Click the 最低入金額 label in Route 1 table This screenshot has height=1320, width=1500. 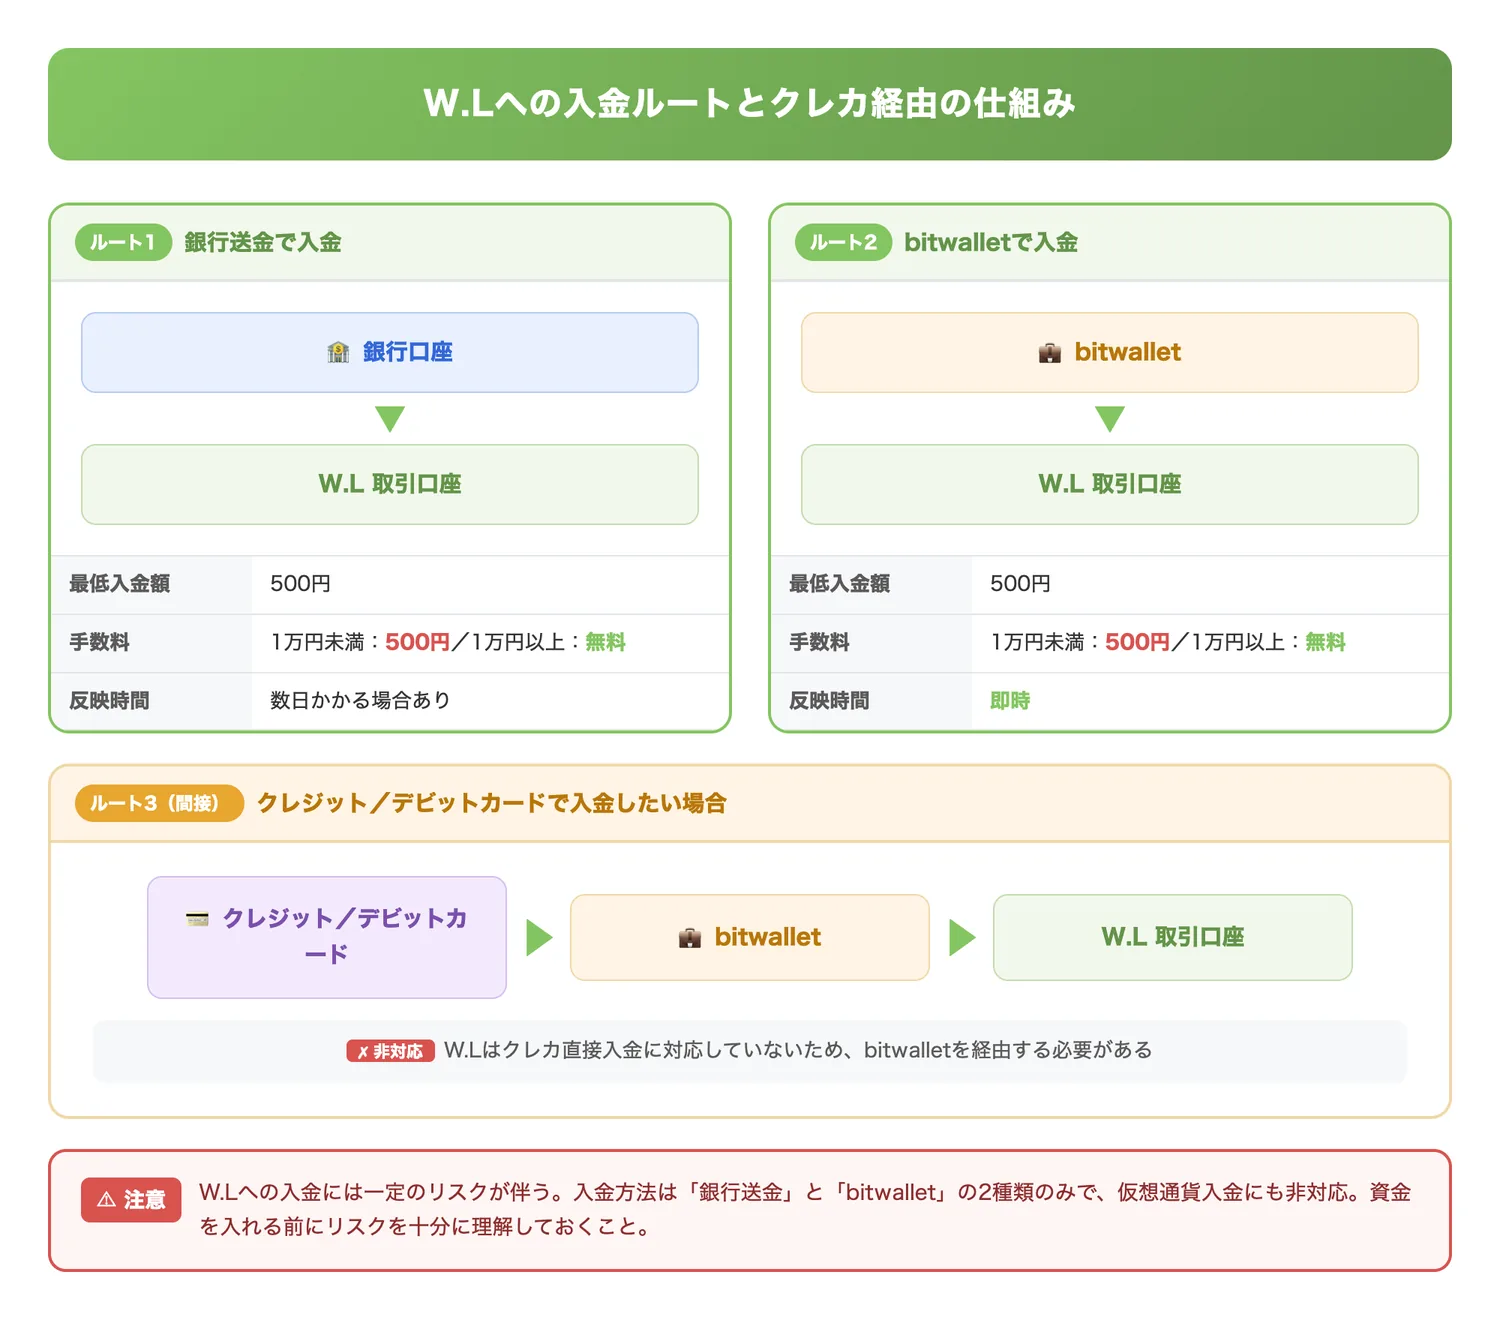coord(120,584)
